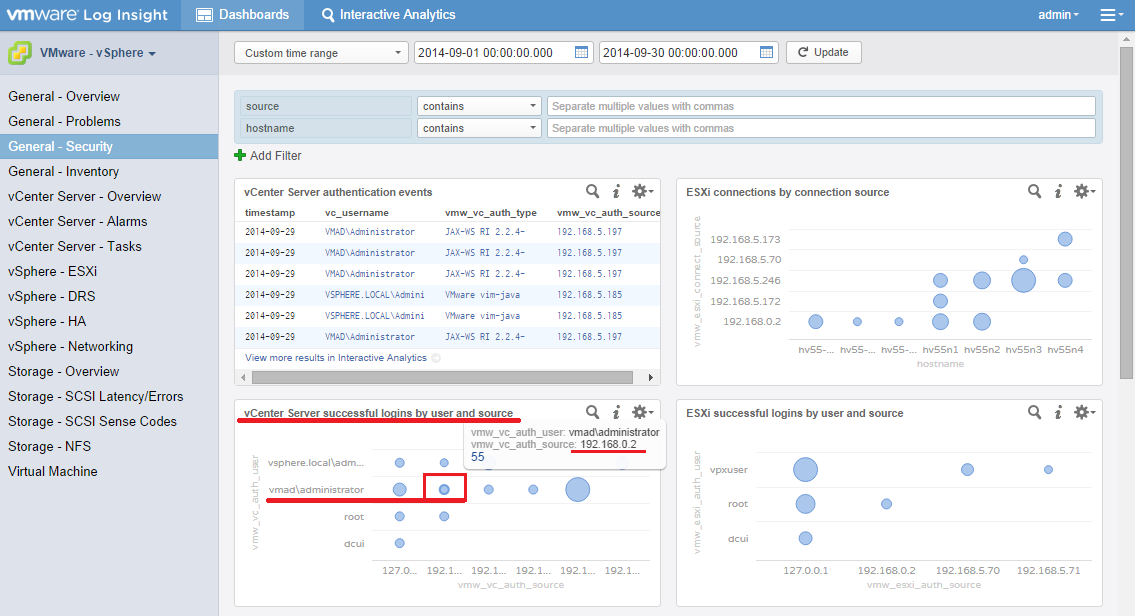This screenshot has width=1135, height=616.
Task: Click magnifier on vCenter Server authentication events
Action: point(592,191)
